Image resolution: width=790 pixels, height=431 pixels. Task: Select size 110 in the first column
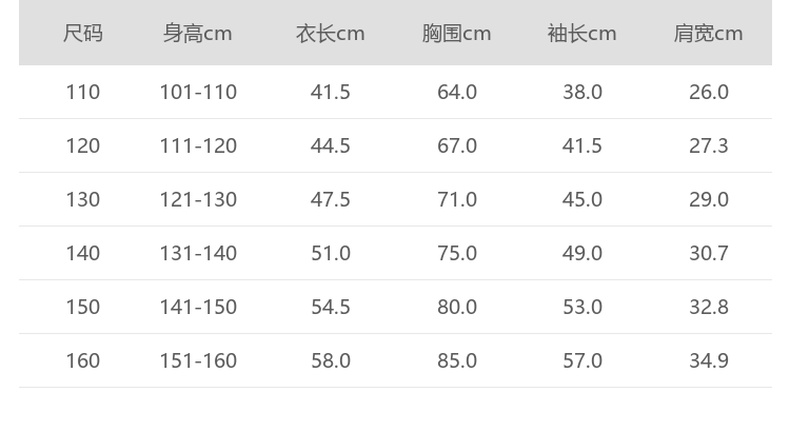(83, 92)
